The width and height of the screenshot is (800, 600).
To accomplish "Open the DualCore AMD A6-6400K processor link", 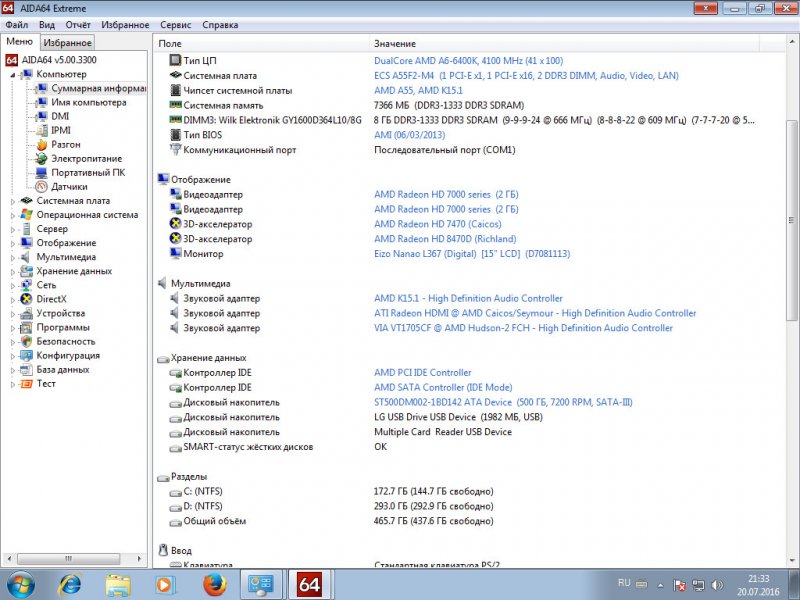I will coord(468,61).
